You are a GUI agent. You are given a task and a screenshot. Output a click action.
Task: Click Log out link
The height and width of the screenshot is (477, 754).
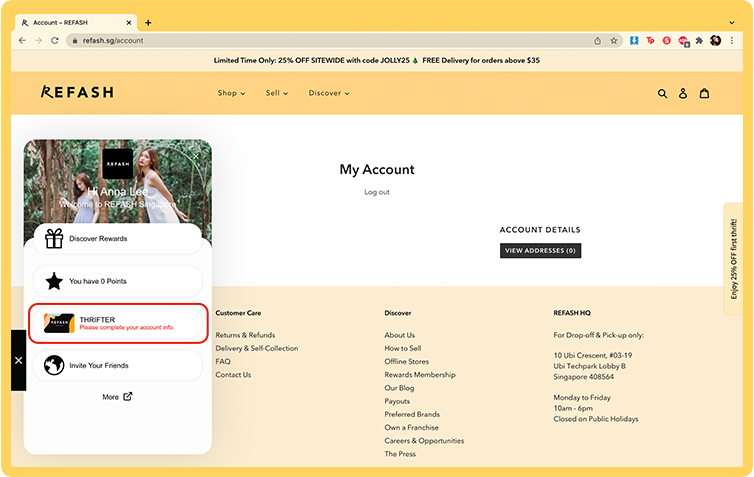click(377, 192)
